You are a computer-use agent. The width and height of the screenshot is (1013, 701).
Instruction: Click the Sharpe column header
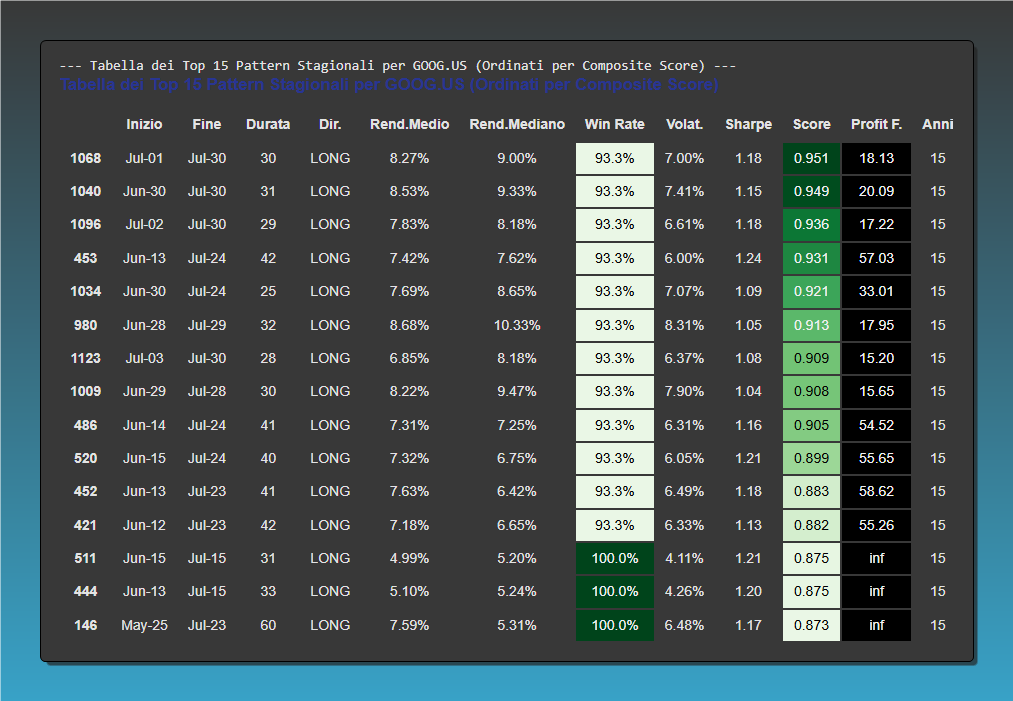coord(748,124)
